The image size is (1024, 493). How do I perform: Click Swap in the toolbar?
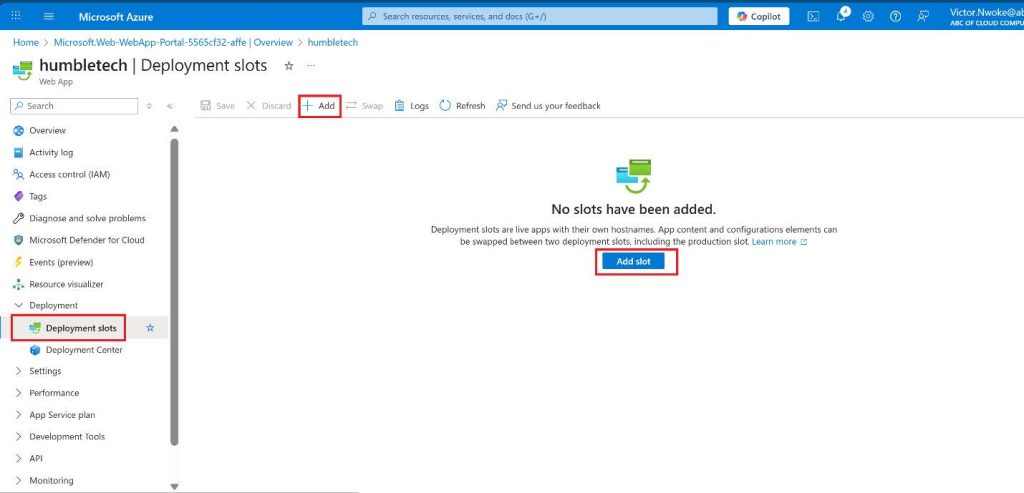[x=364, y=106]
